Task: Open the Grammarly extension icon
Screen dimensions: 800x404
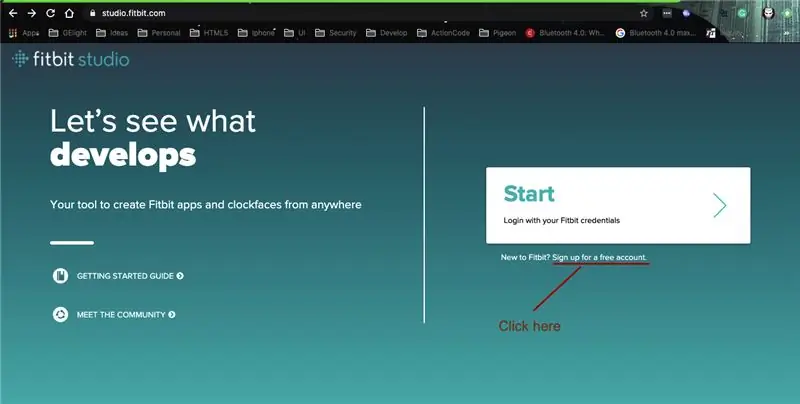Action: (742, 14)
